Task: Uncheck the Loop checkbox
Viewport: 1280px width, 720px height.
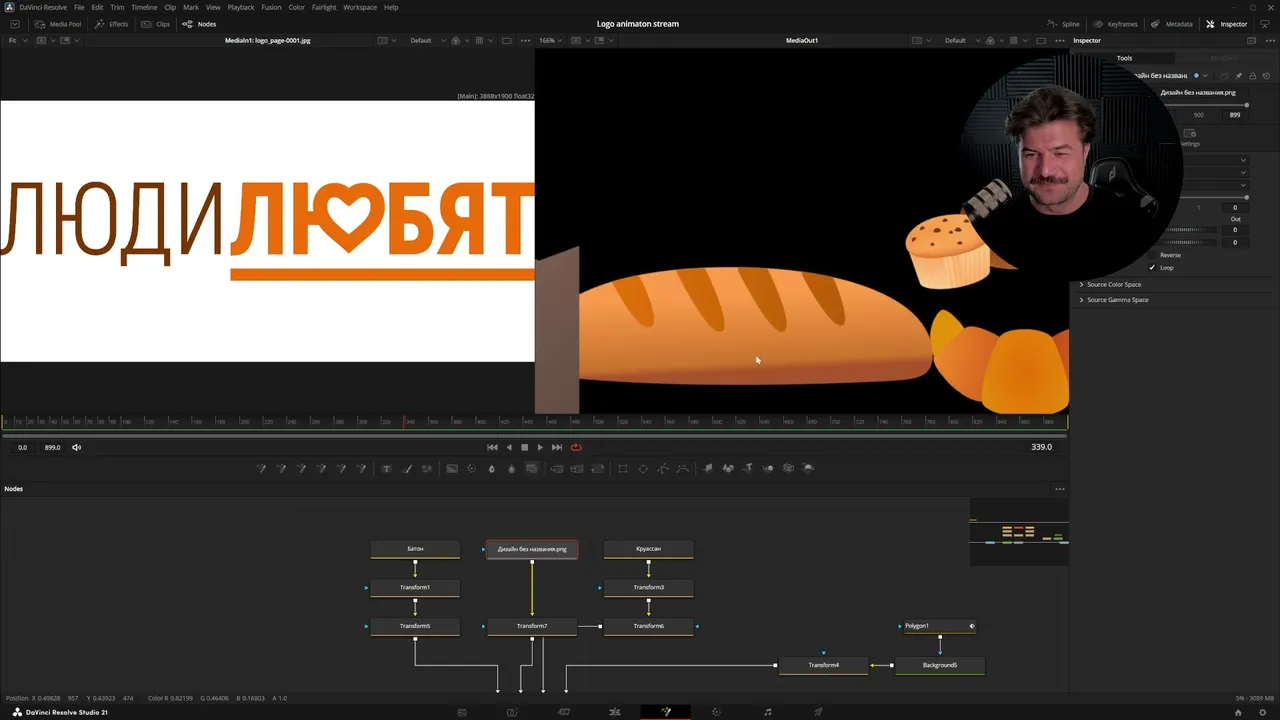Action: [1152, 268]
